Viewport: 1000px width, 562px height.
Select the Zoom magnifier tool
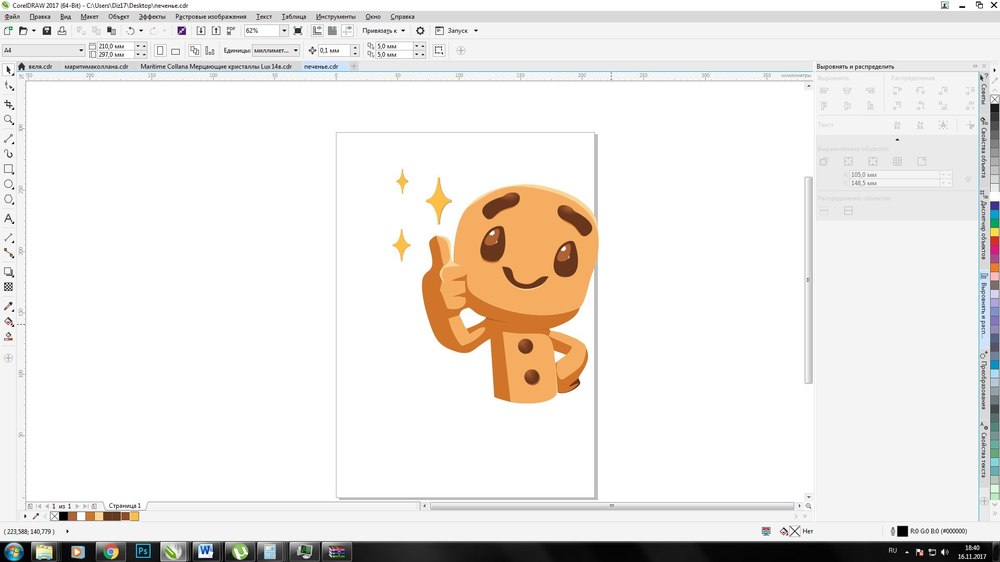point(8,120)
